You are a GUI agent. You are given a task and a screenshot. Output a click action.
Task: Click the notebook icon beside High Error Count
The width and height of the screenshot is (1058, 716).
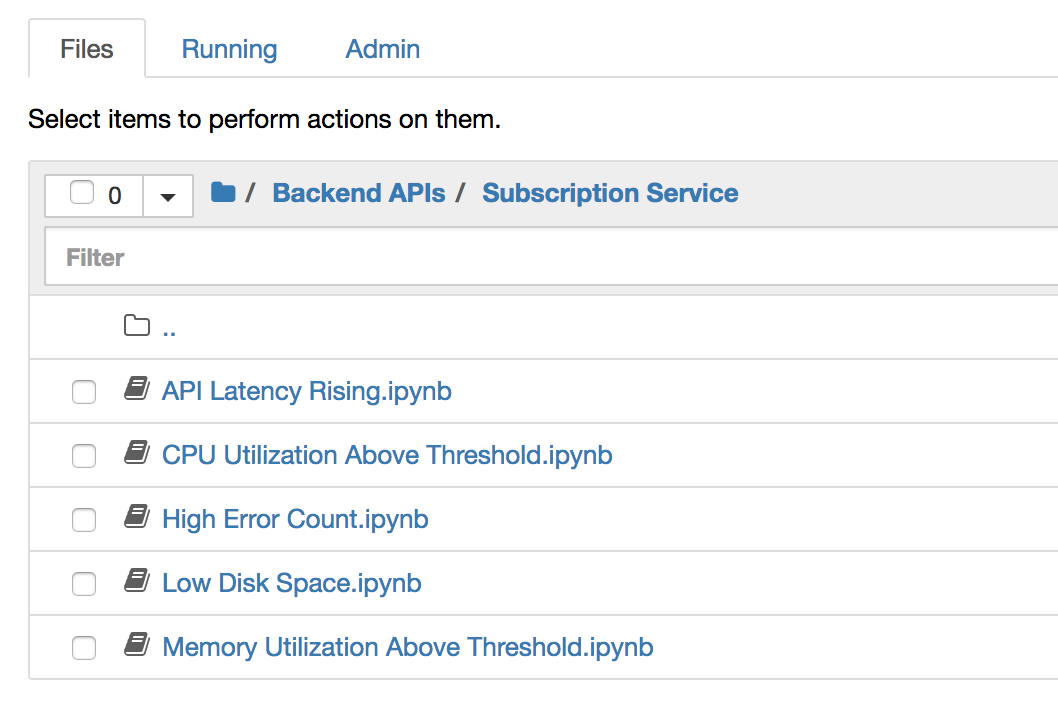click(136, 518)
